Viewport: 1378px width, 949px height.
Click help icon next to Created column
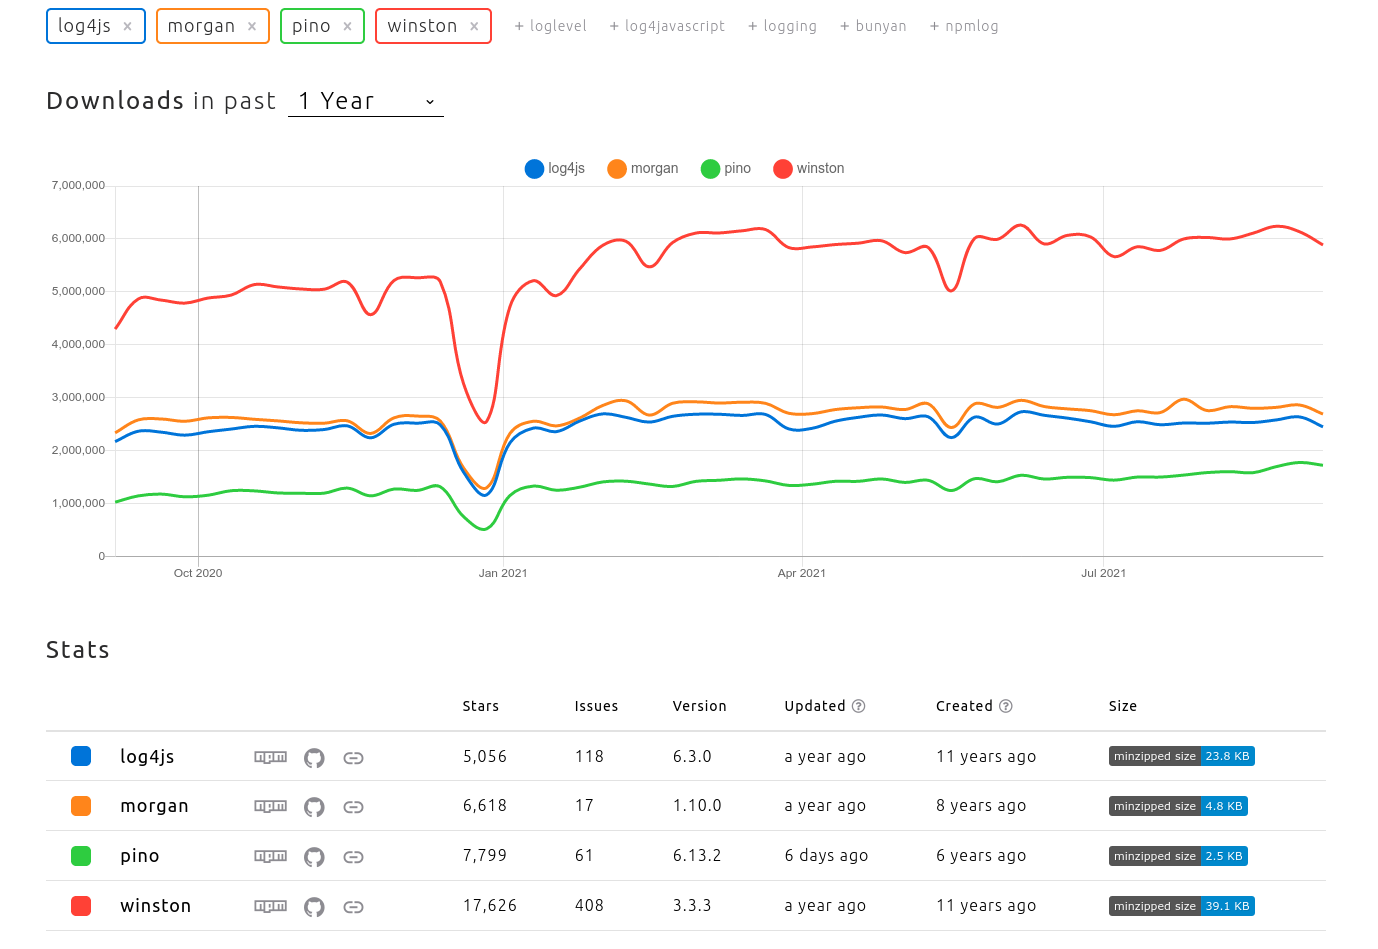[x=1006, y=706]
